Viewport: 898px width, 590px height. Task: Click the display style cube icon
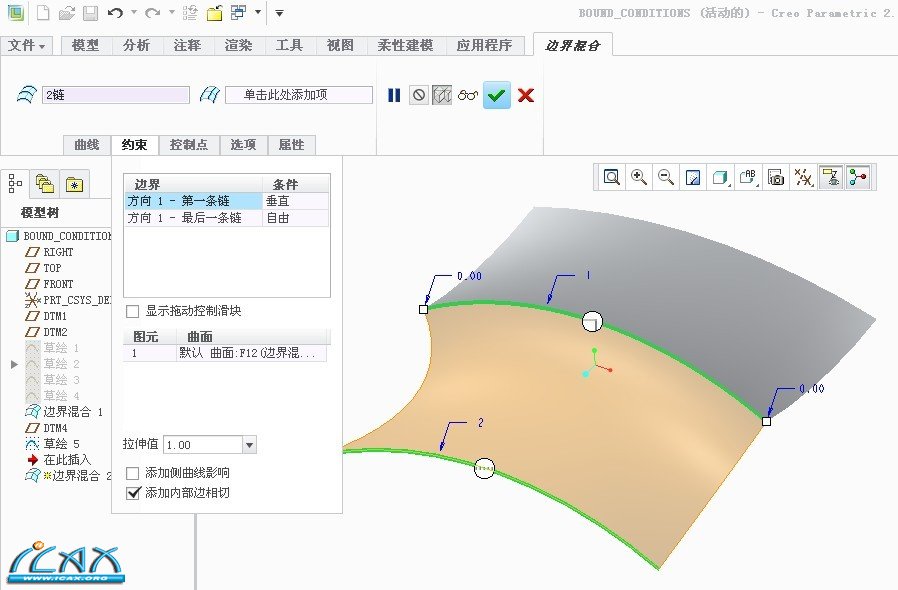point(720,177)
